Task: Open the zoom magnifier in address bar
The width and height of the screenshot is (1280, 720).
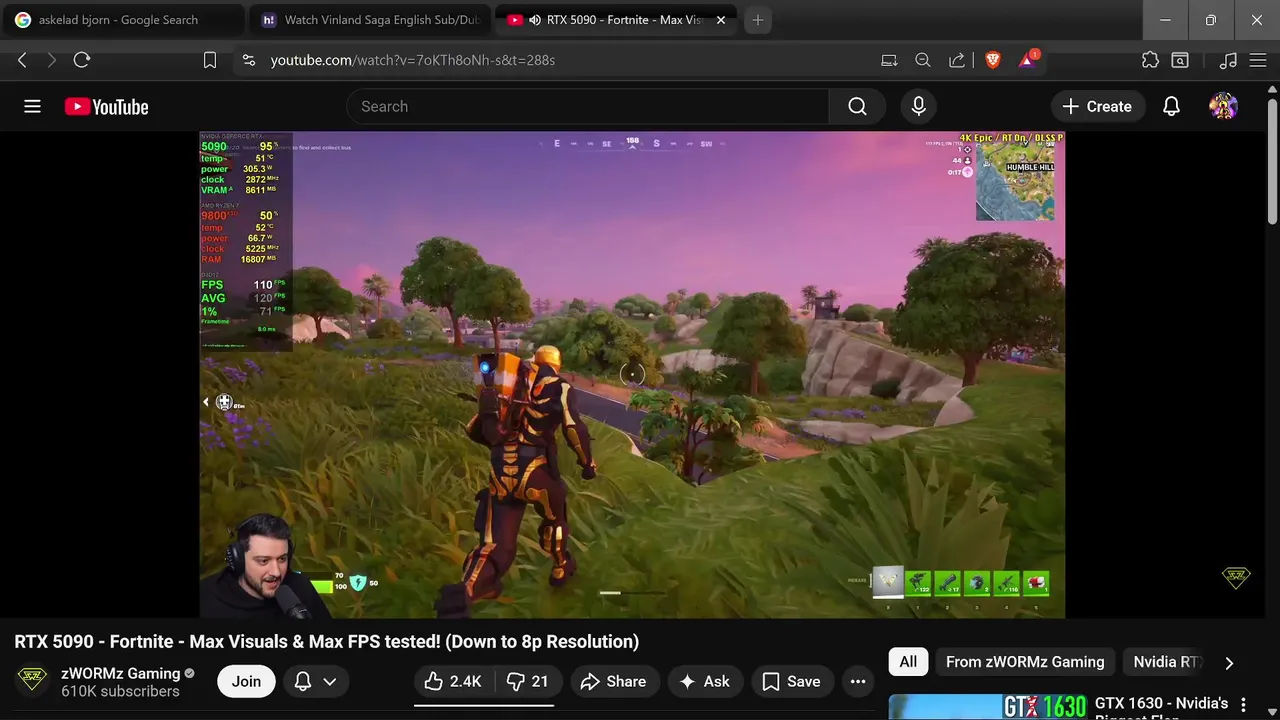Action: (x=923, y=60)
